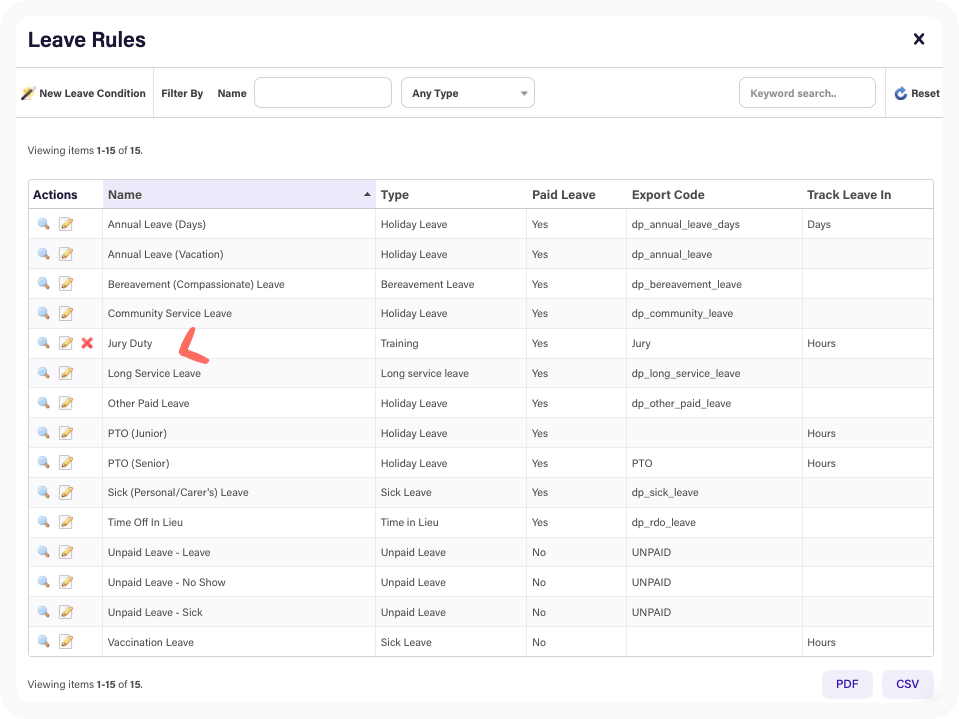View details of Annual Leave (Vacation)
This screenshot has width=959, height=719.
43,254
